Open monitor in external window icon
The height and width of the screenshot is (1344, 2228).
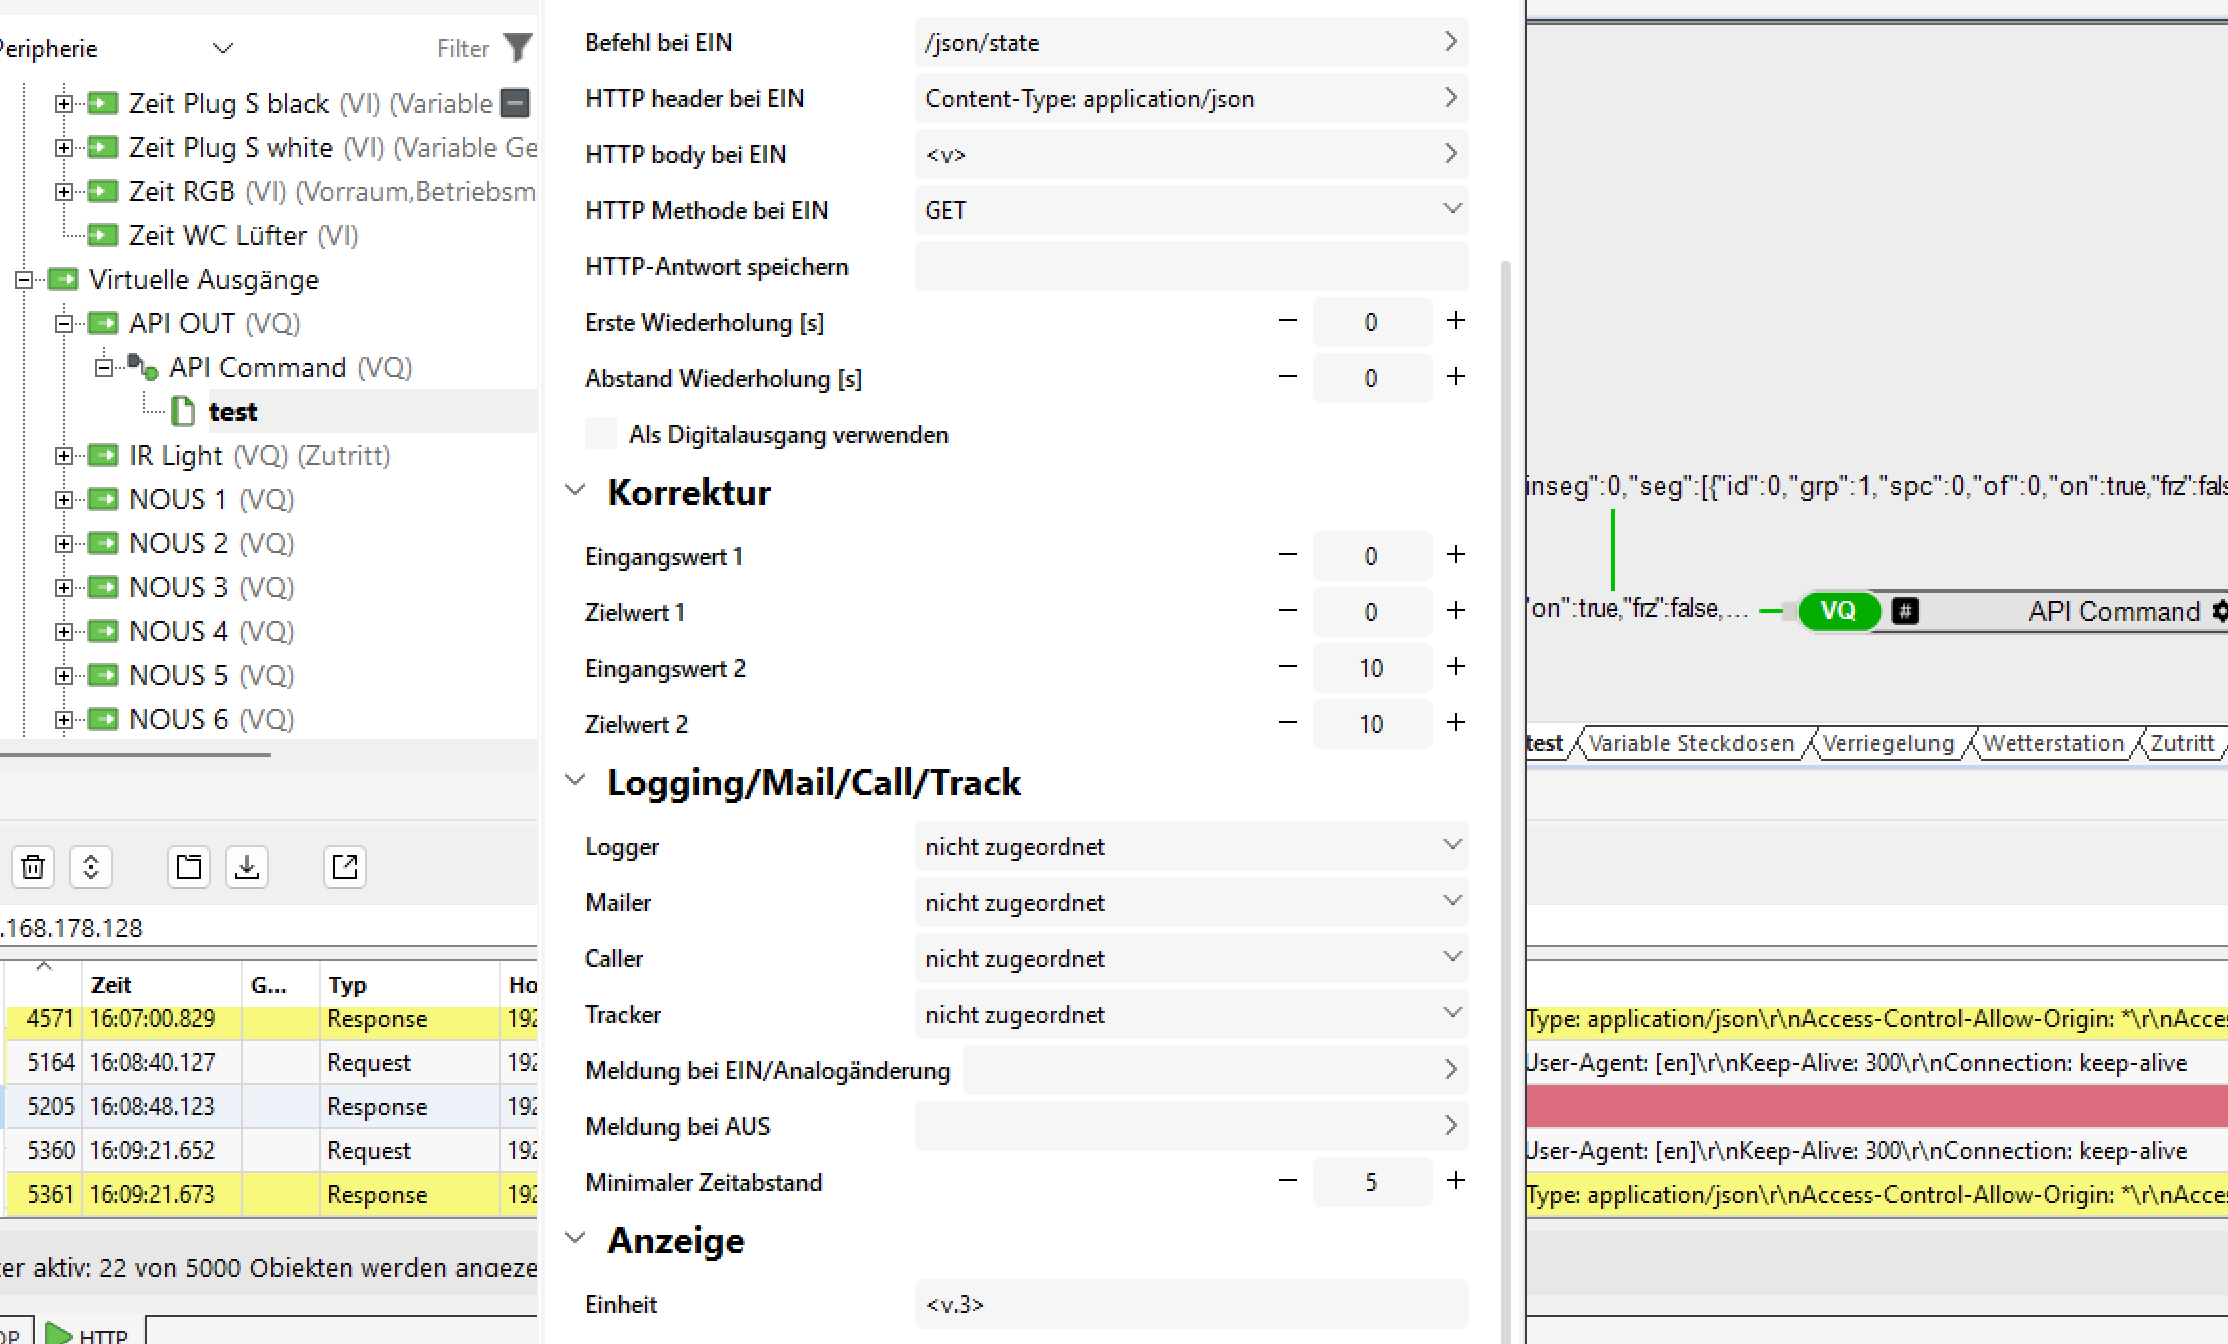(344, 867)
